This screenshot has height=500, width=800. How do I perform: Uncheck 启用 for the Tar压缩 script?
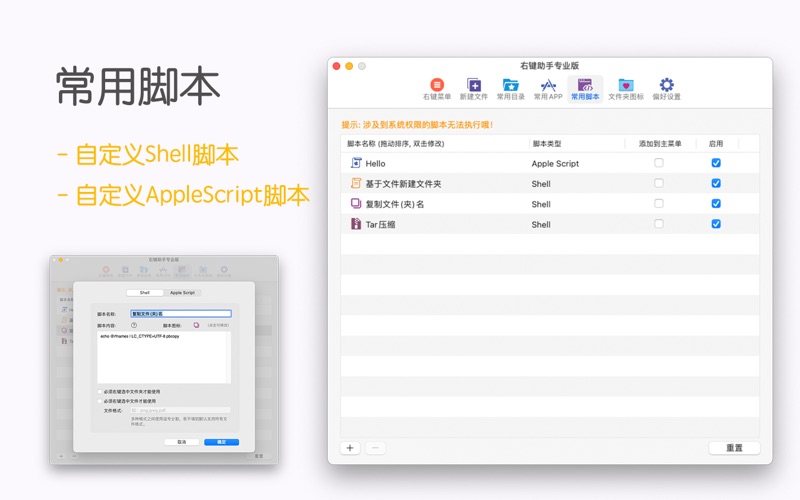tap(716, 224)
